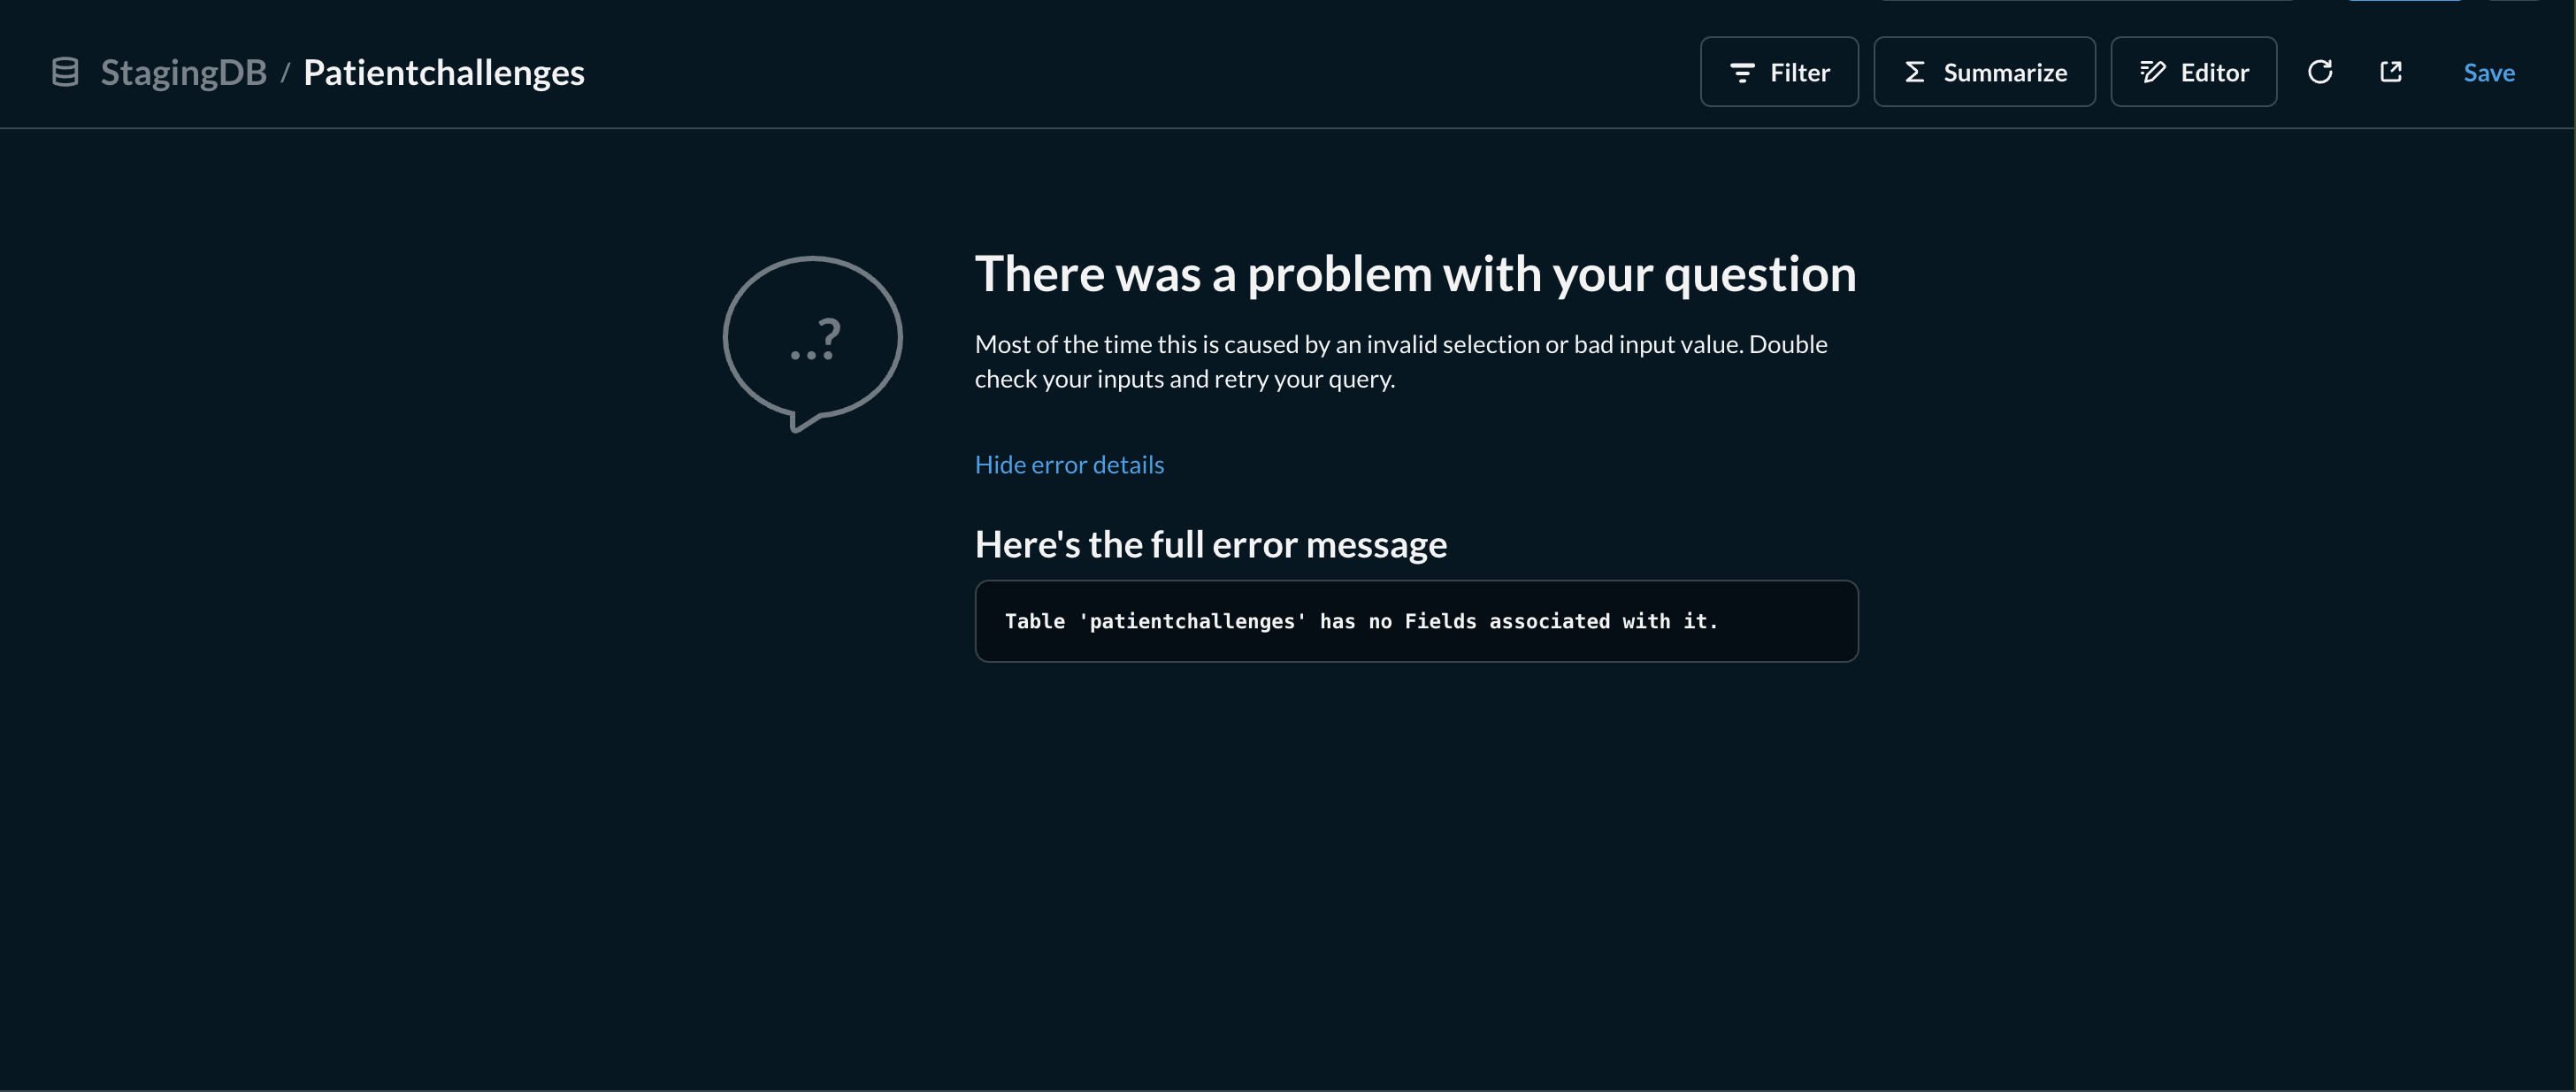Click the full error message code box

pyautogui.click(x=1416, y=621)
